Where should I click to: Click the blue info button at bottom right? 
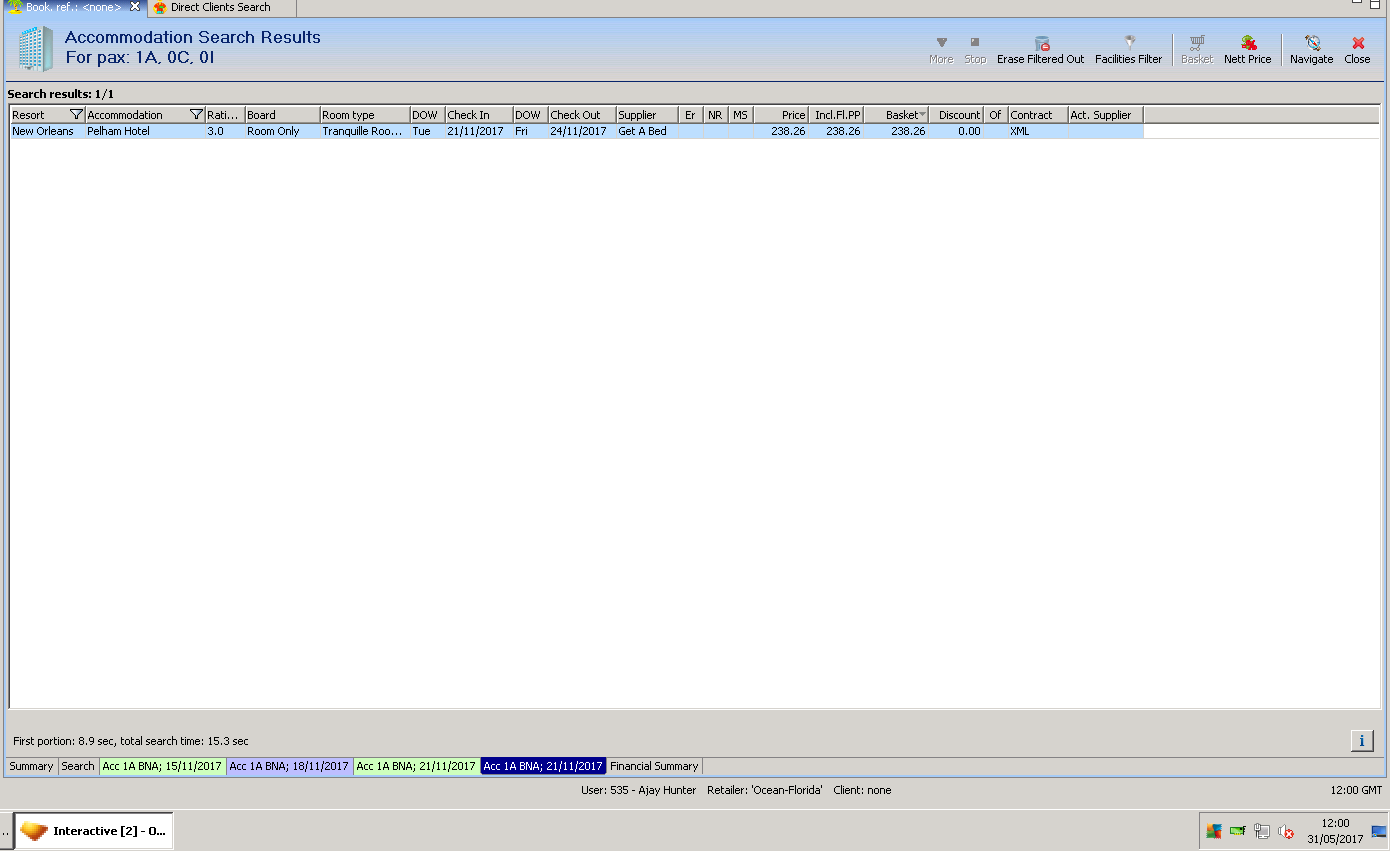point(1361,741)
